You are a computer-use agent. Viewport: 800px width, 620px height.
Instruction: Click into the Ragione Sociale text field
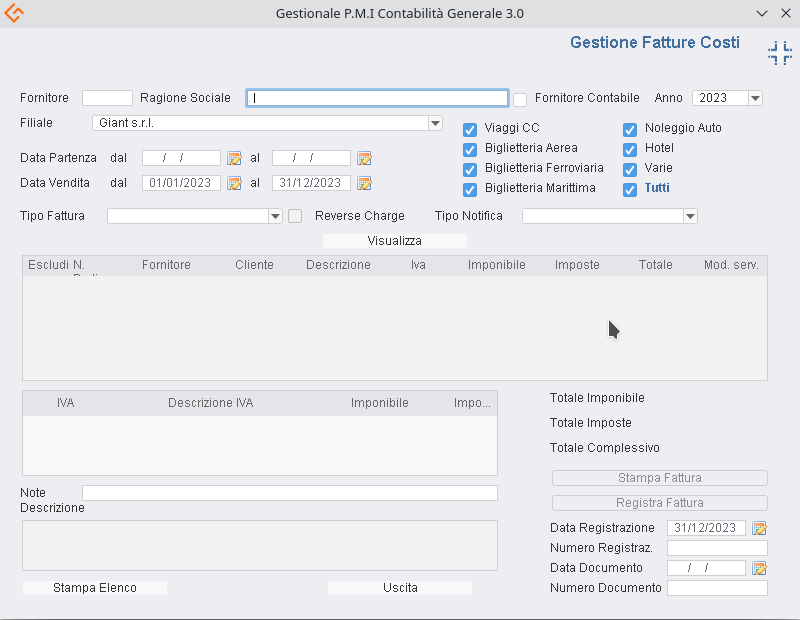[x=378, y=98]
